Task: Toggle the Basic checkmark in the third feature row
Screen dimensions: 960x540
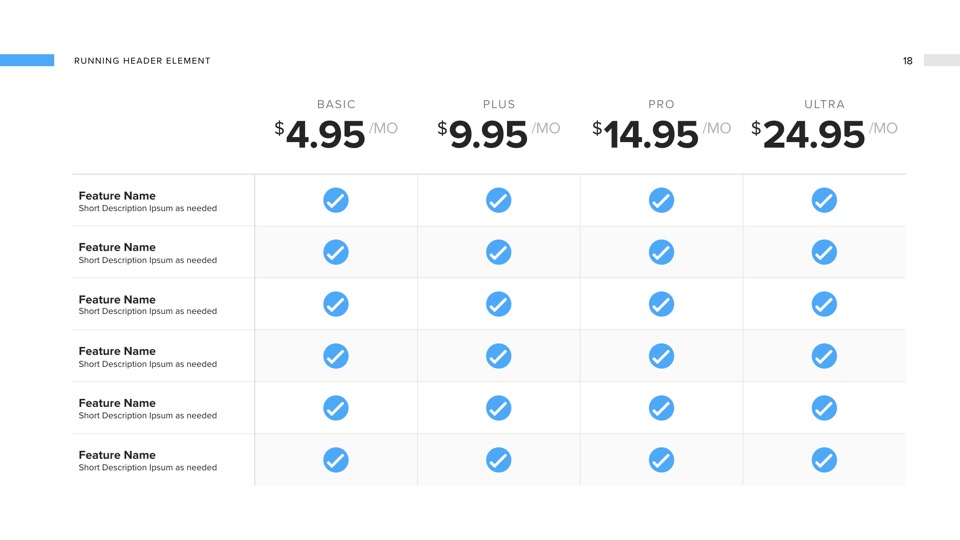Action: 336,303
